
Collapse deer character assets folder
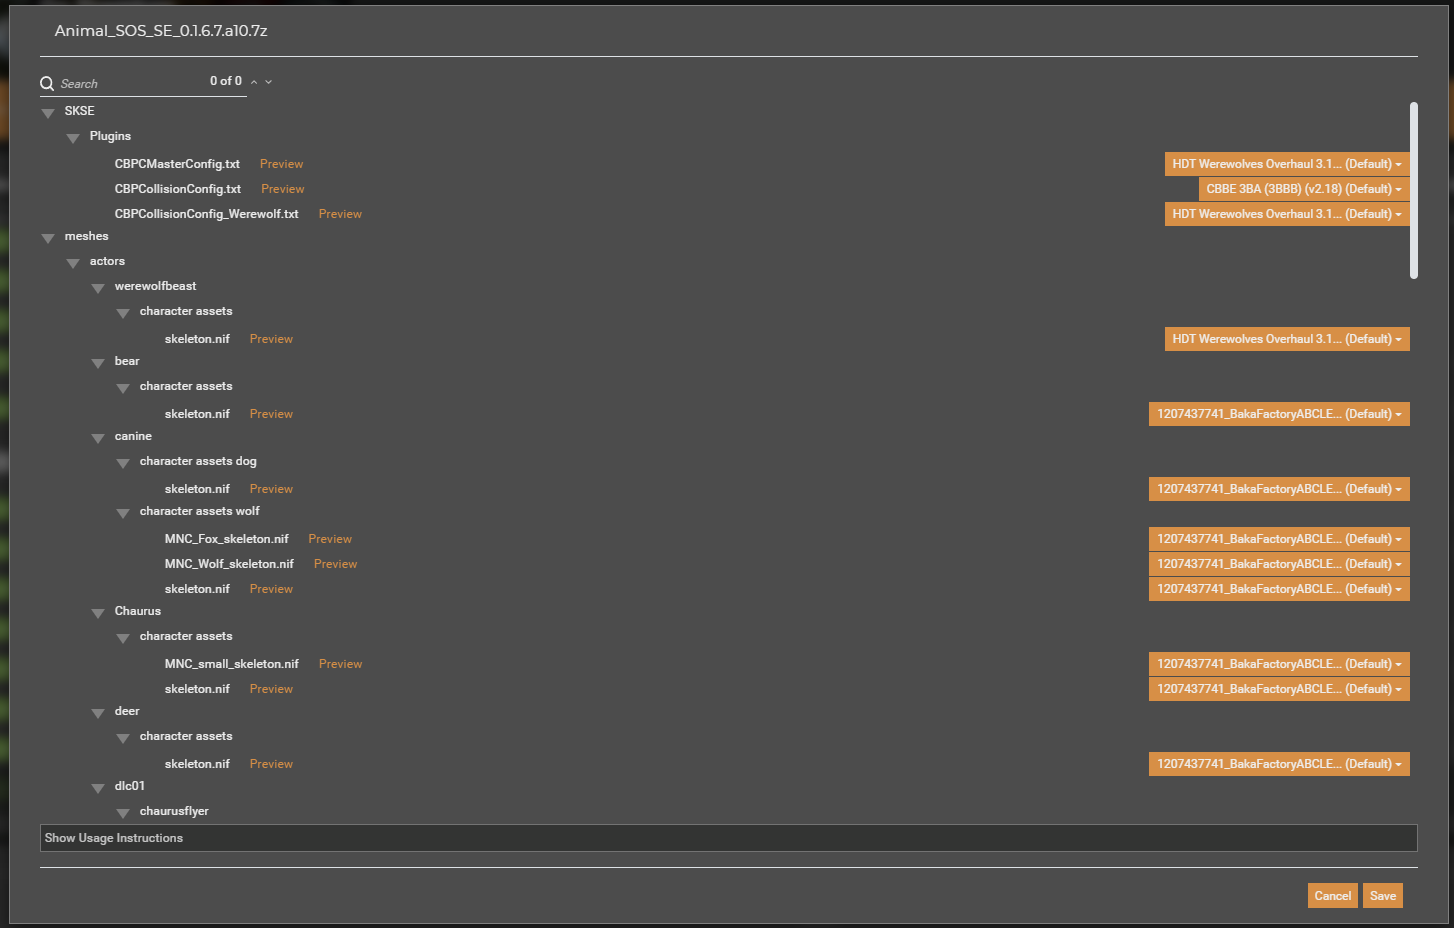(x=123, y=738)
